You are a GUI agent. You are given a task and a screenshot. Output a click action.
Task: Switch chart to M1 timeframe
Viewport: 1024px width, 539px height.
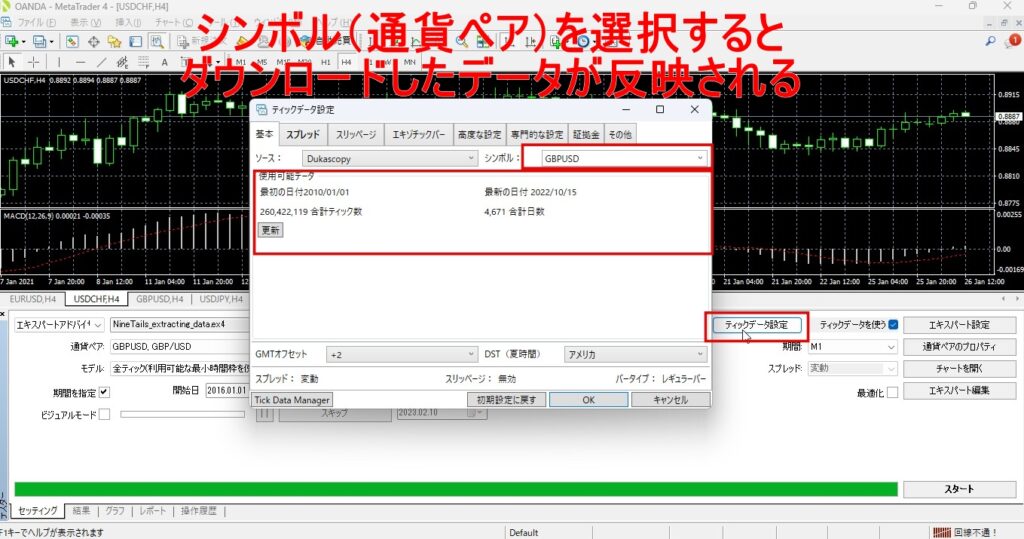pyautogui.click(x=241, y=62)
